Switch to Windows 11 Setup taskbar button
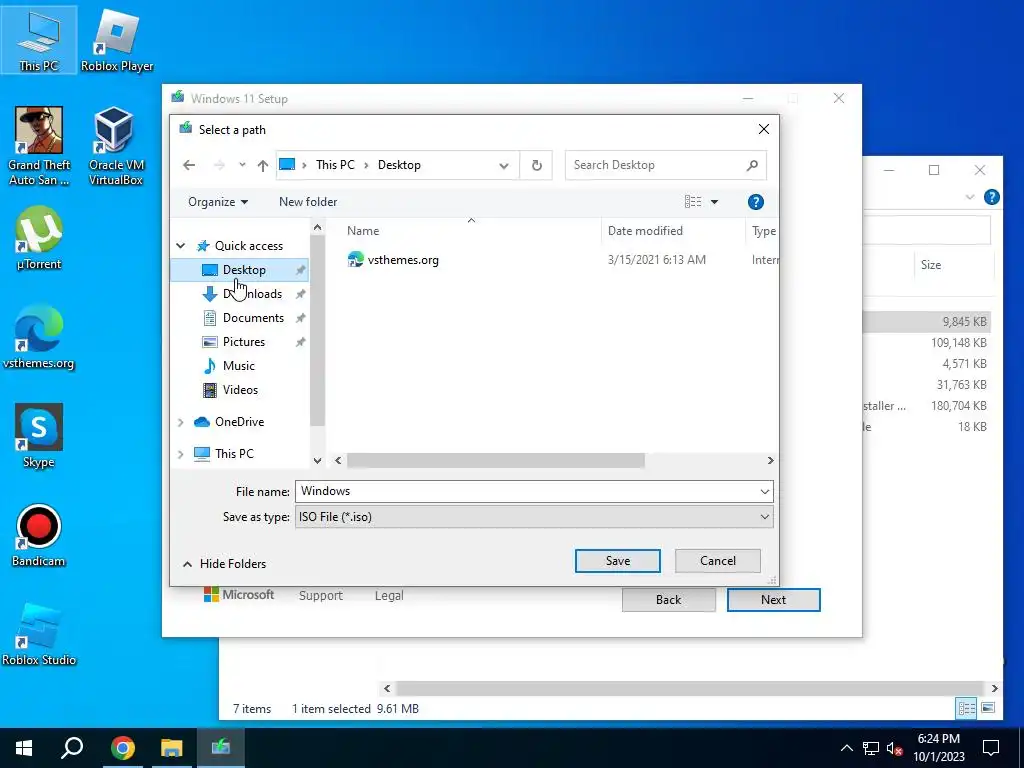The image size is (1024, 768). coord(220,747)
